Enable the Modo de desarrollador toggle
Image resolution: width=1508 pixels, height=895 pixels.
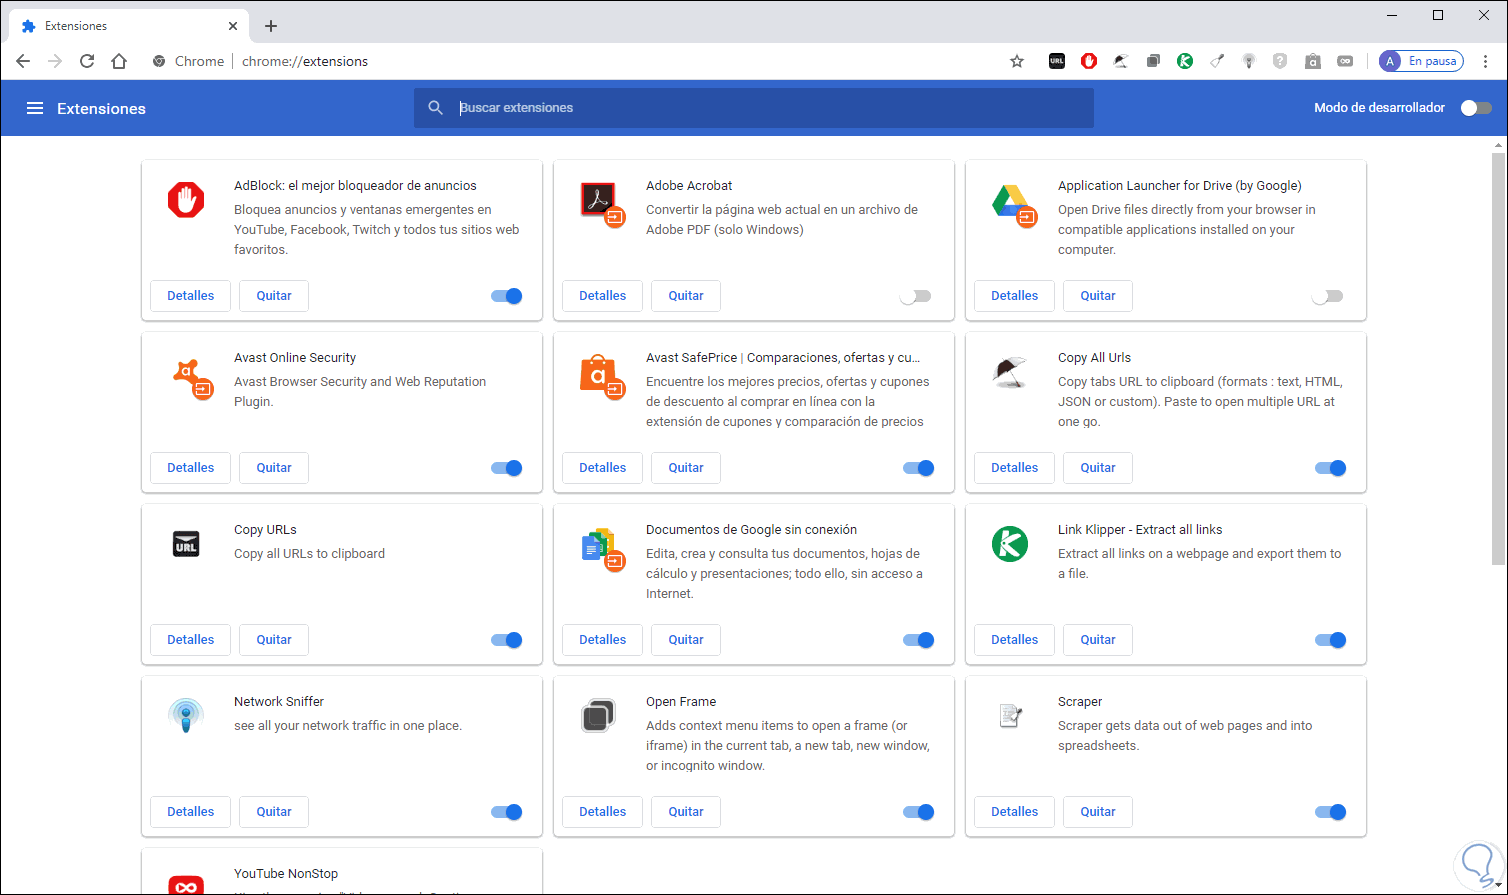1476,108
